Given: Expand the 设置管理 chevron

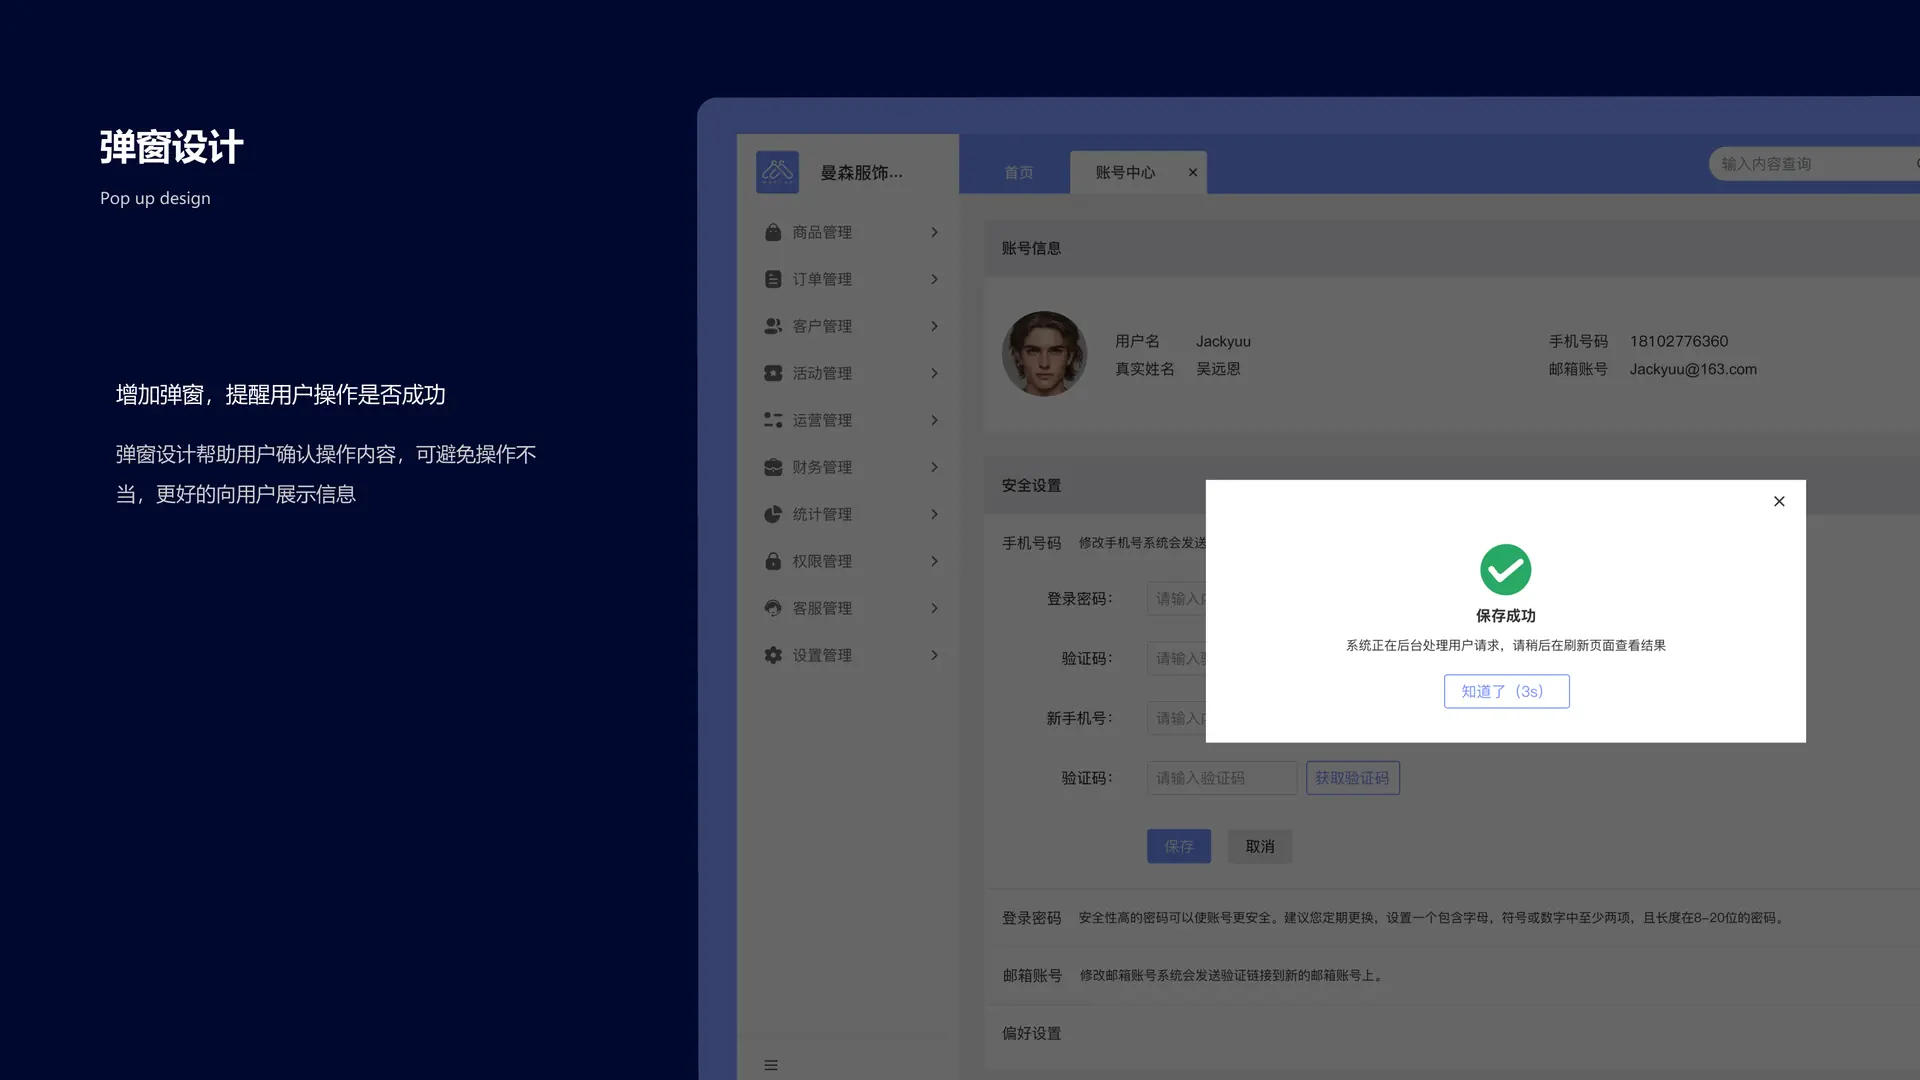Looking at the screenshot, I should [935, 655].
